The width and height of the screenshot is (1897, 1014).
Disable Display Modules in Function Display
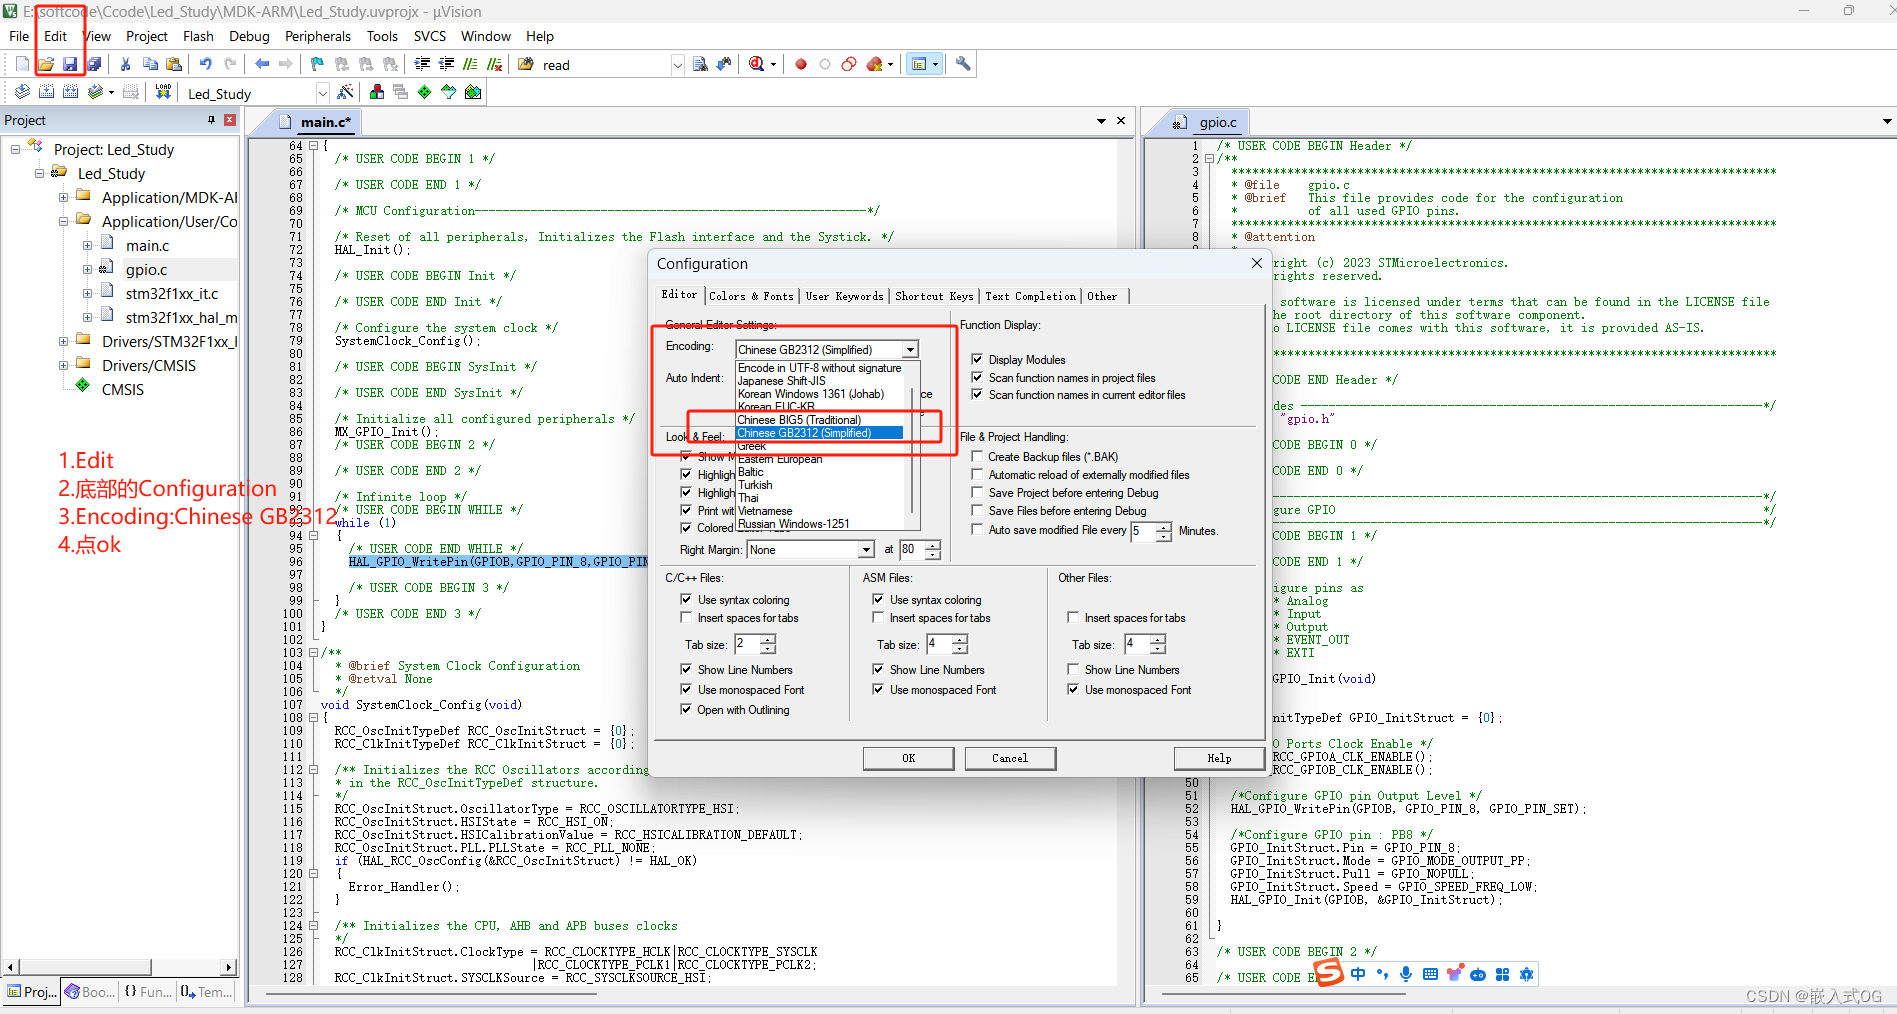coord(977,359)
